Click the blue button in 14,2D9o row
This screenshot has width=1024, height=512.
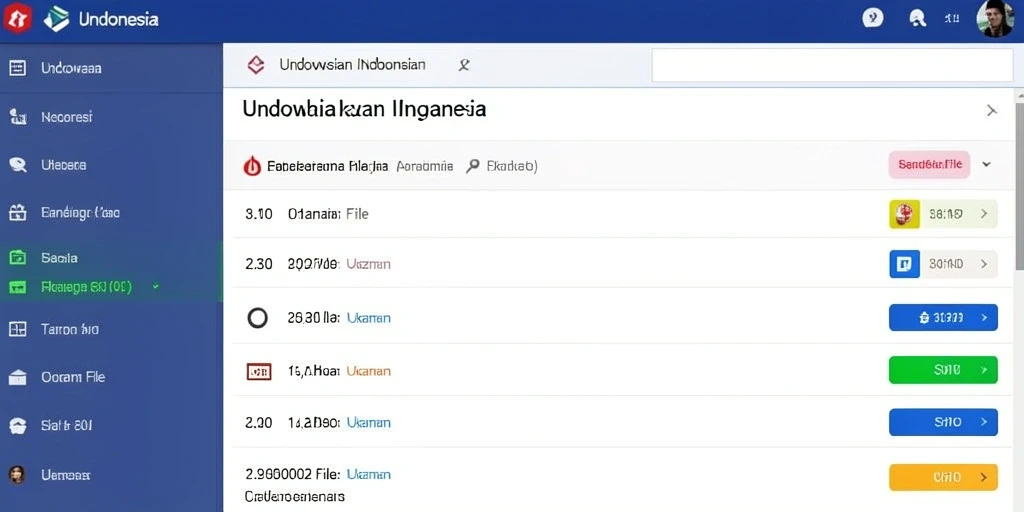[943, 423]
